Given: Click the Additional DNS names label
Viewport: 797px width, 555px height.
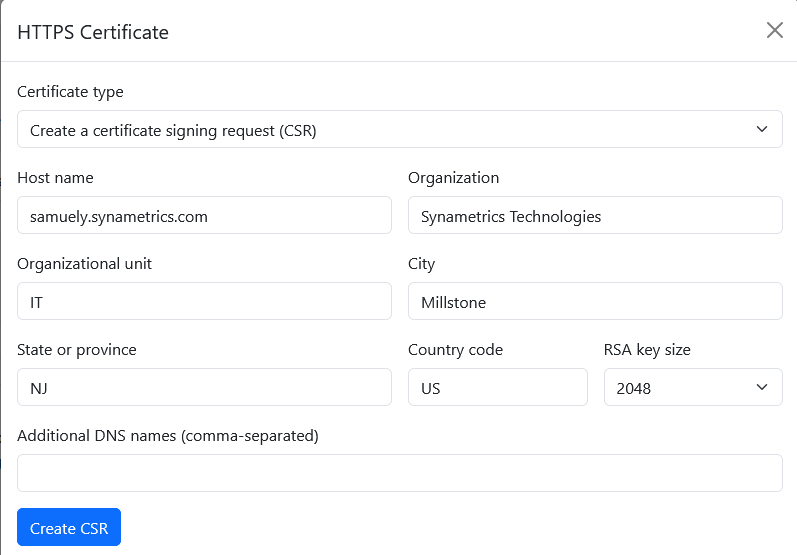Looking at the screenshot, I should (168, 436).
